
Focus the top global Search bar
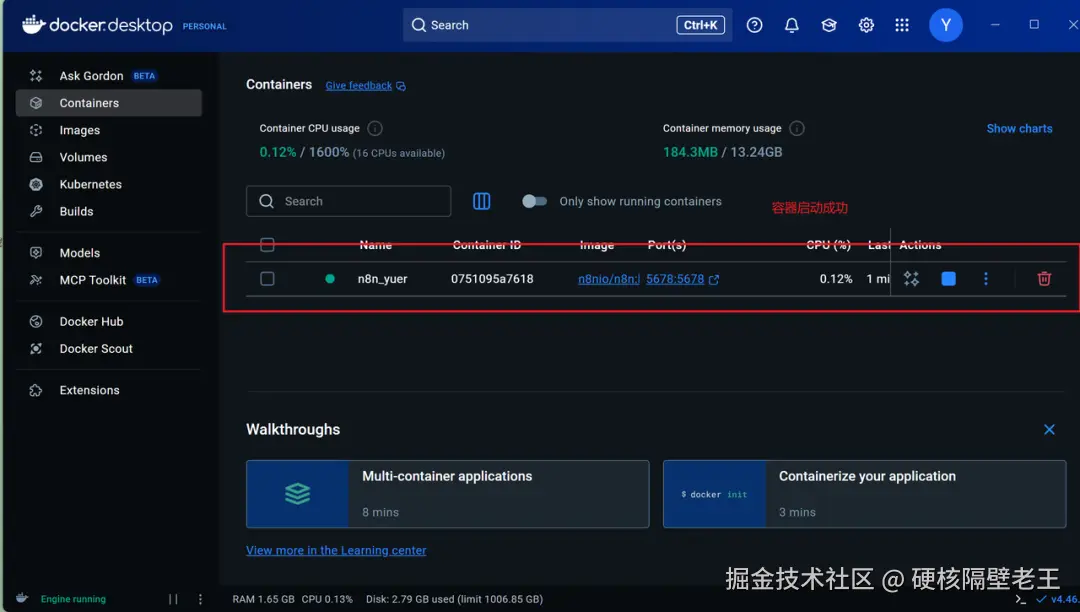[567, 25]
